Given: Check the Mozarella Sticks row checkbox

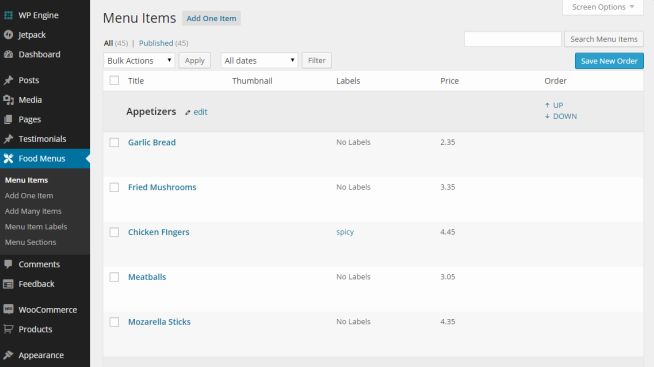Looking at the screenshot, I should [114, 322].
